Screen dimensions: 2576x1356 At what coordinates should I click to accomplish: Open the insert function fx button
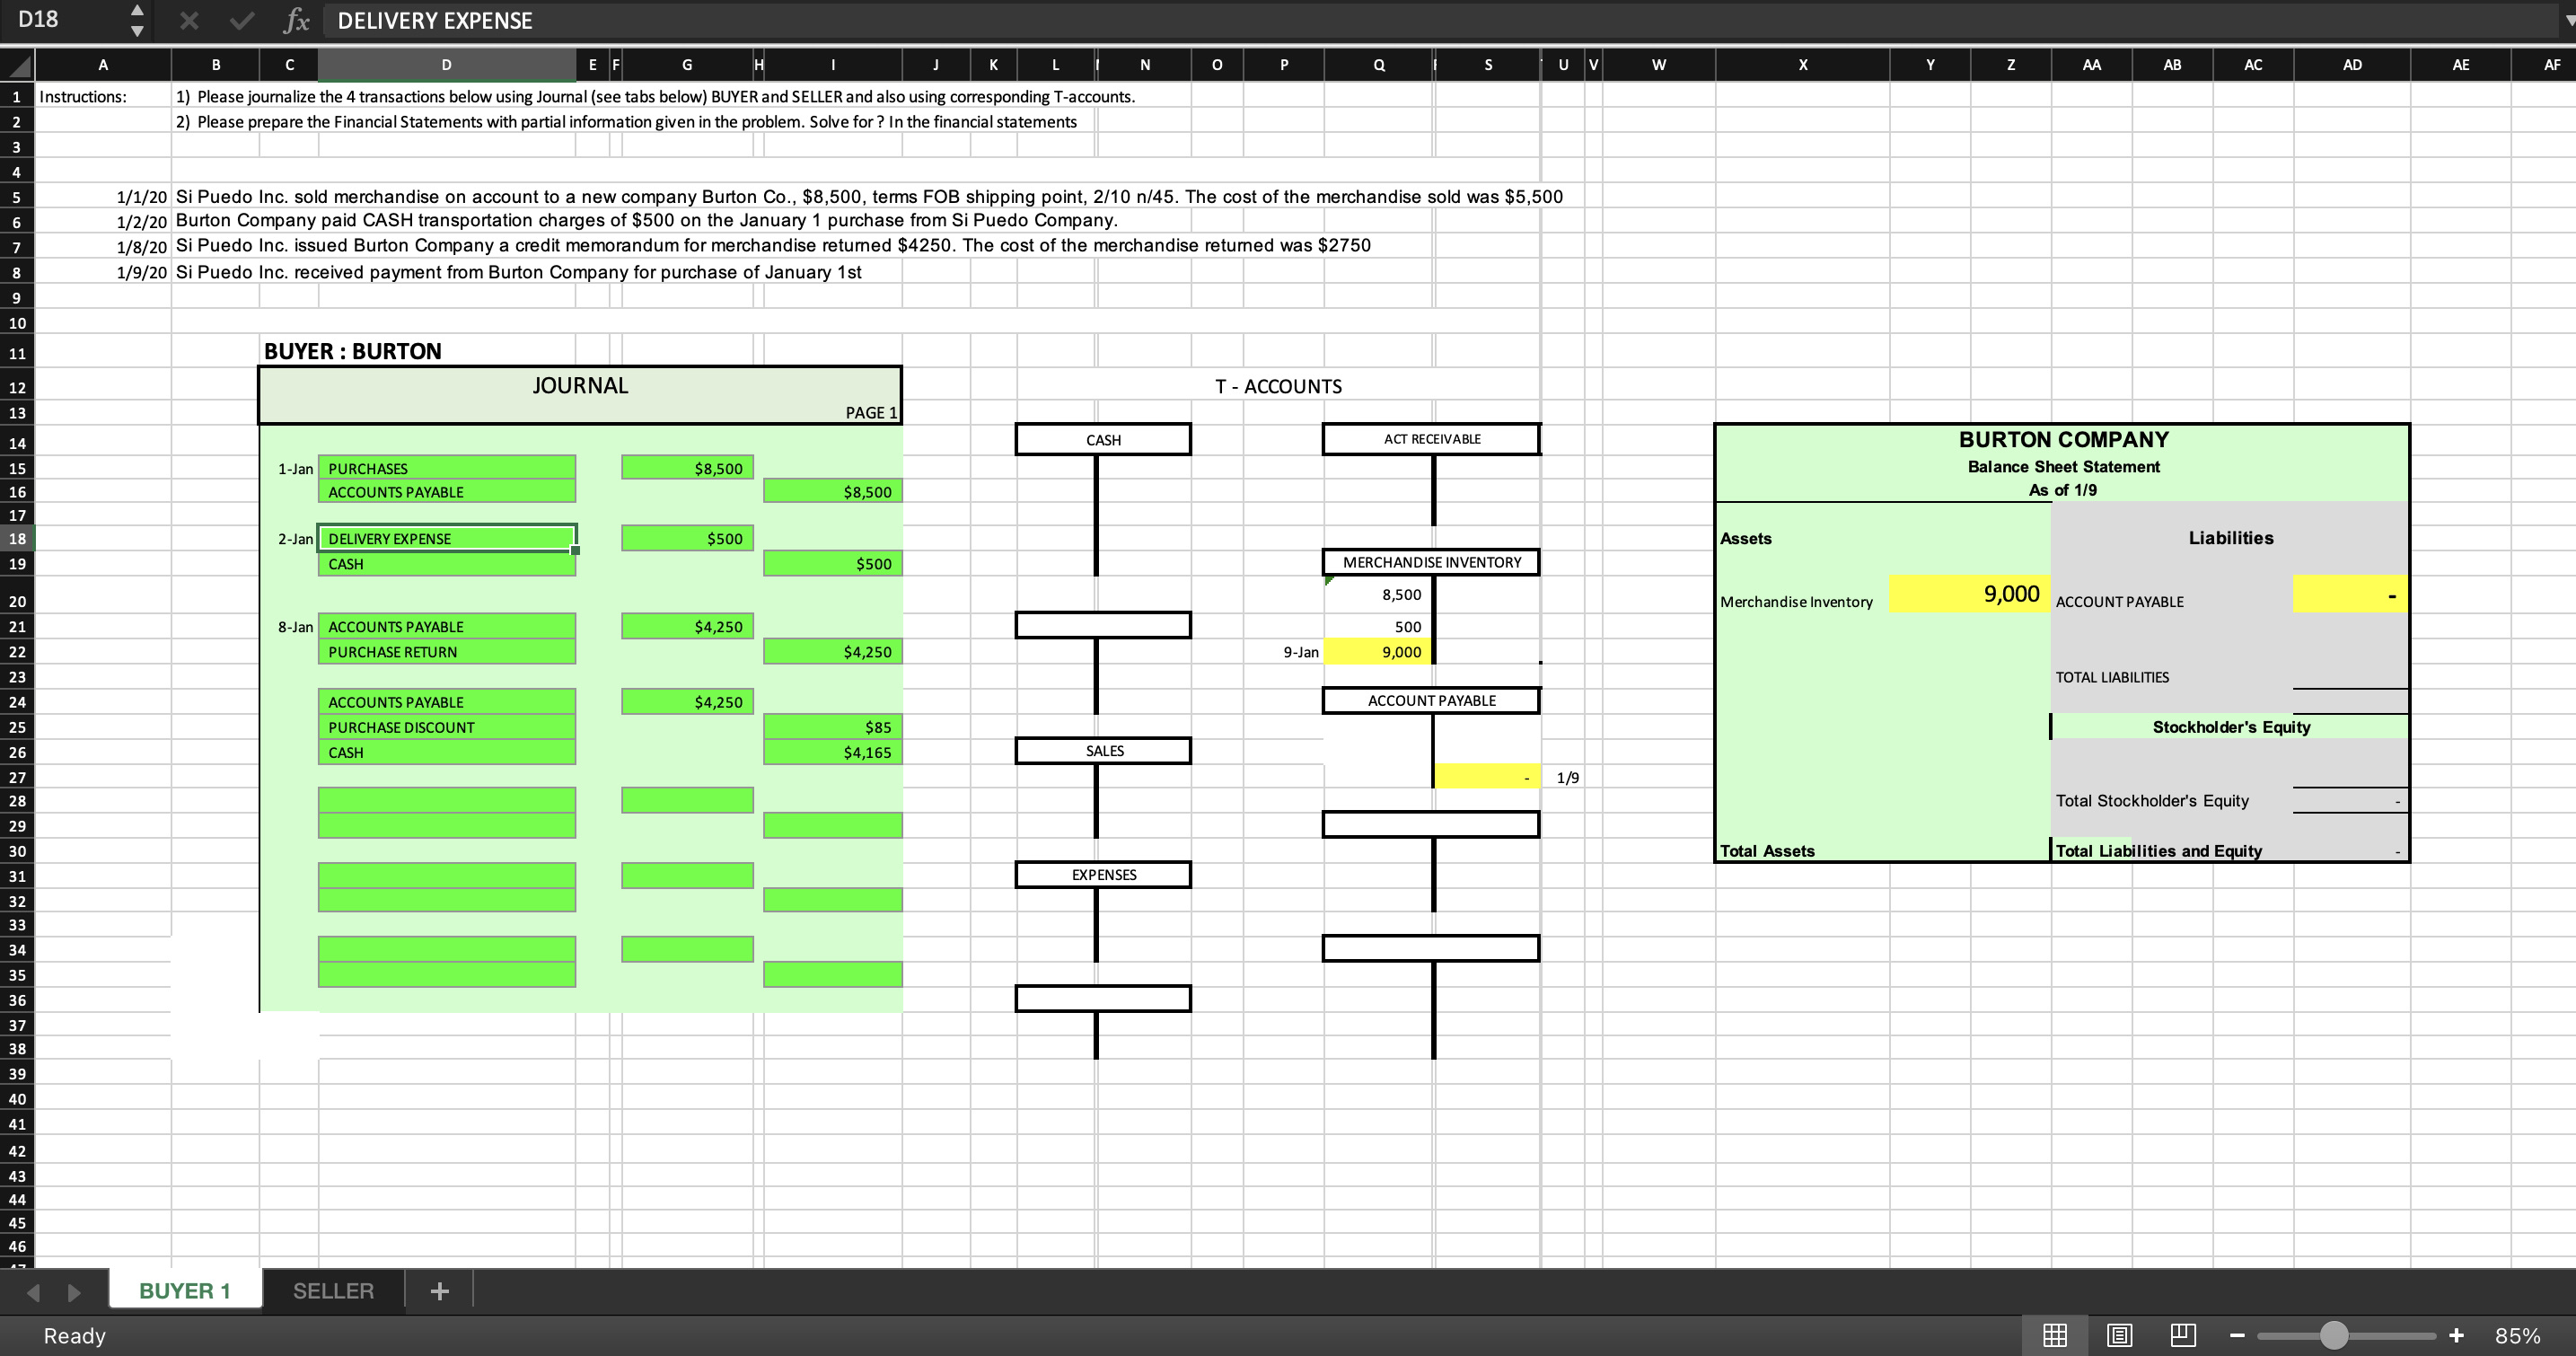click(296, 20)
